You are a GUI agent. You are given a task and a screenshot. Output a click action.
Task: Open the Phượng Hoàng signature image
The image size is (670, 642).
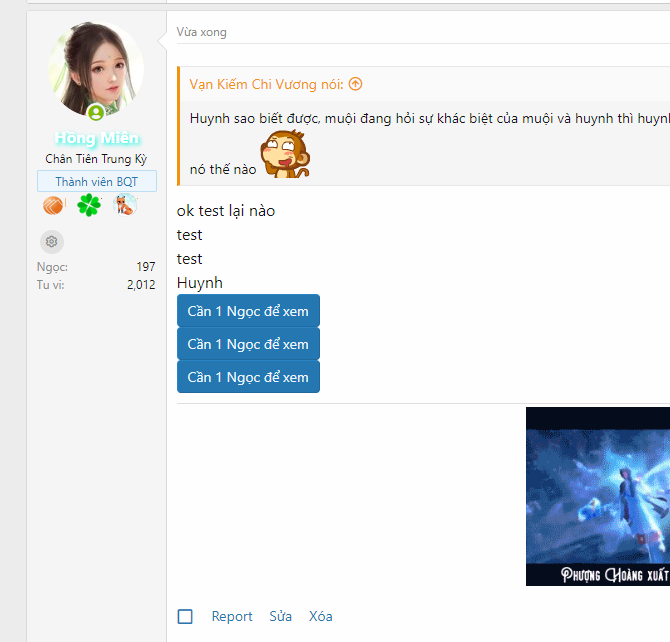tap(597, 496)
